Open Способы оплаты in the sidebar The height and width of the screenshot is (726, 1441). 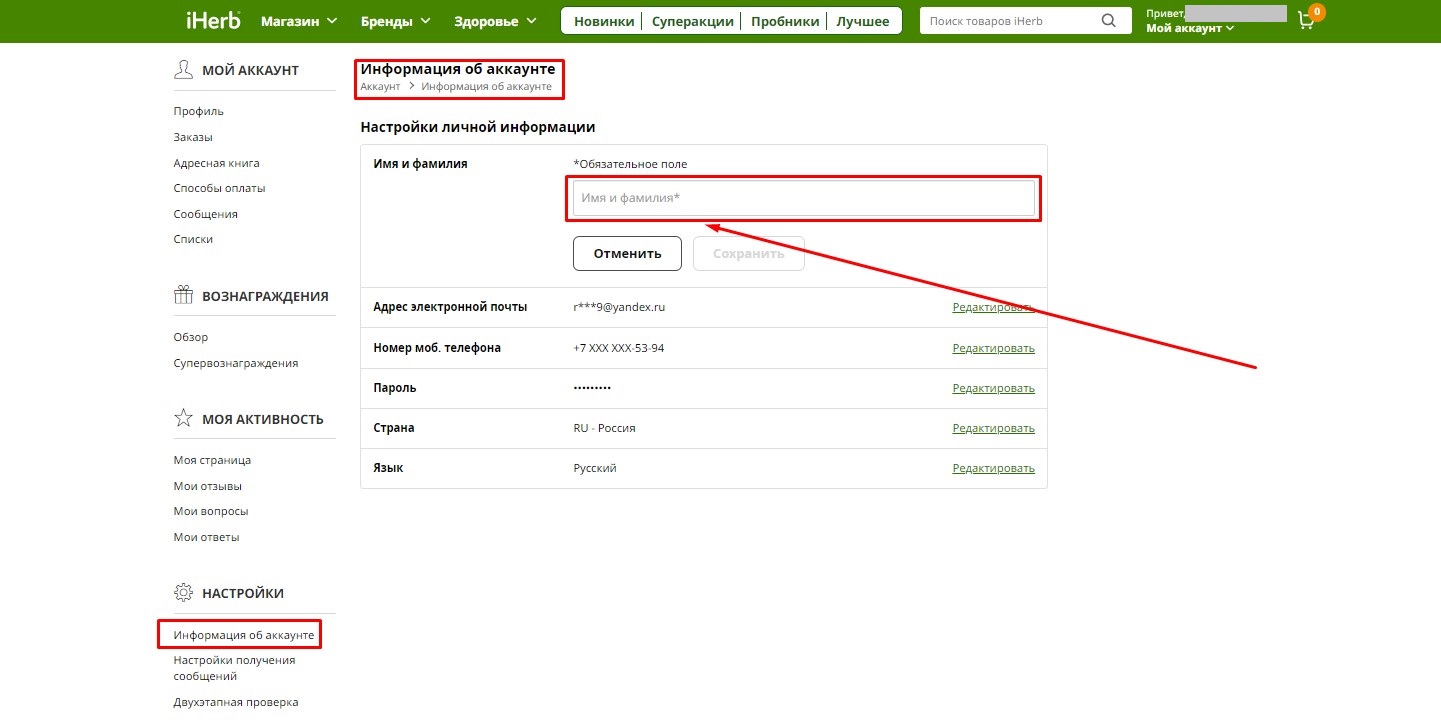pyautogui.click(x=219, y=188)
